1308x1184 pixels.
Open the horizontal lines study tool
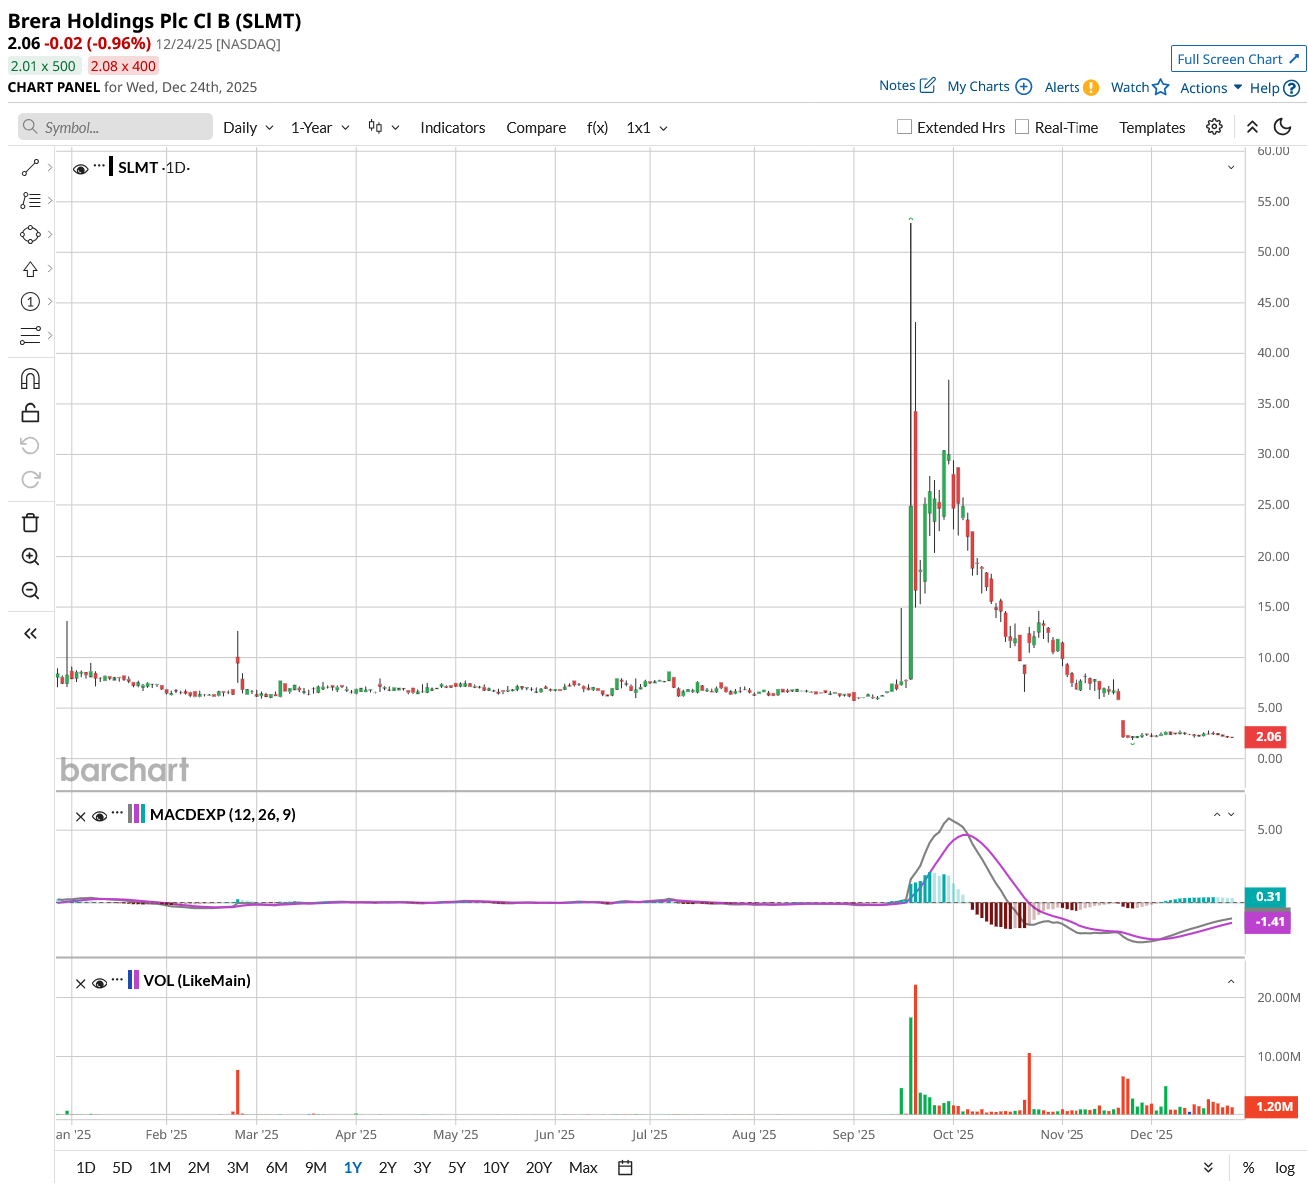[x=30, y=335]
